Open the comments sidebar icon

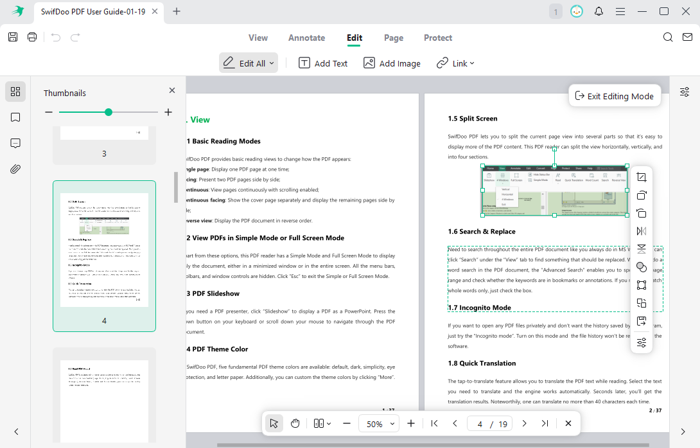(x=15, y=143)
